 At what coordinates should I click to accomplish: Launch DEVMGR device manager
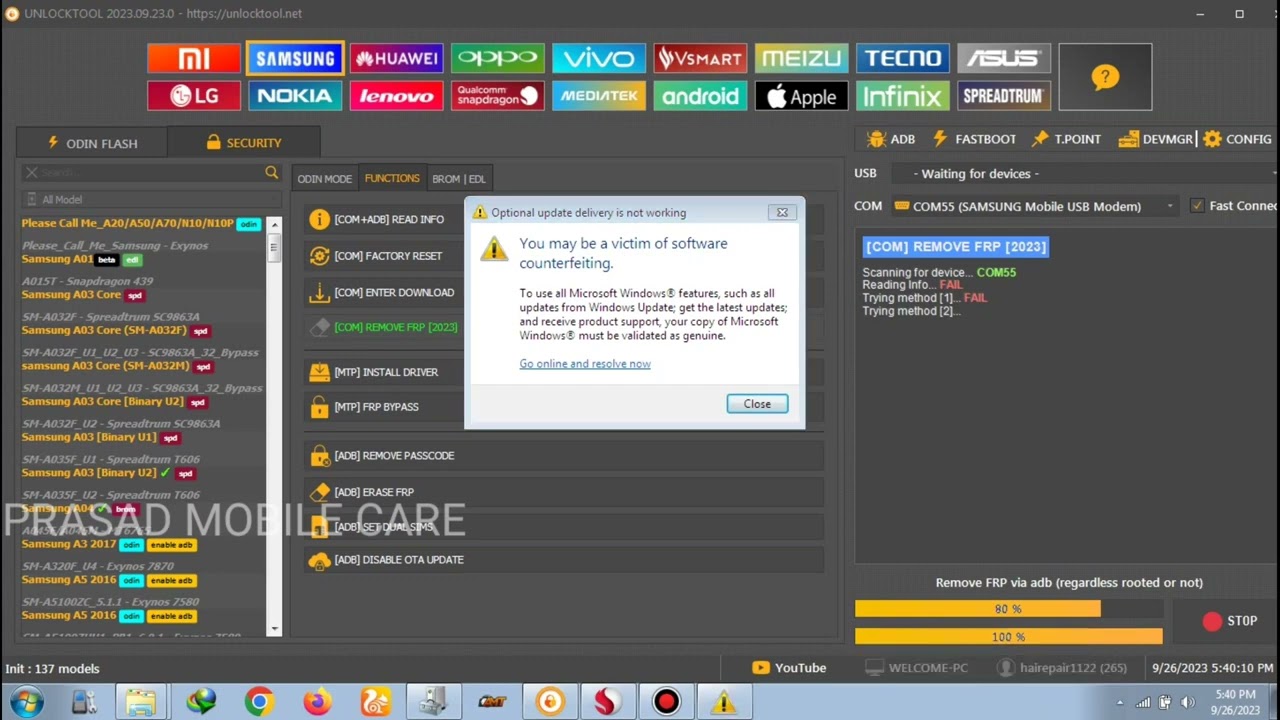(x=1156, y=139)
